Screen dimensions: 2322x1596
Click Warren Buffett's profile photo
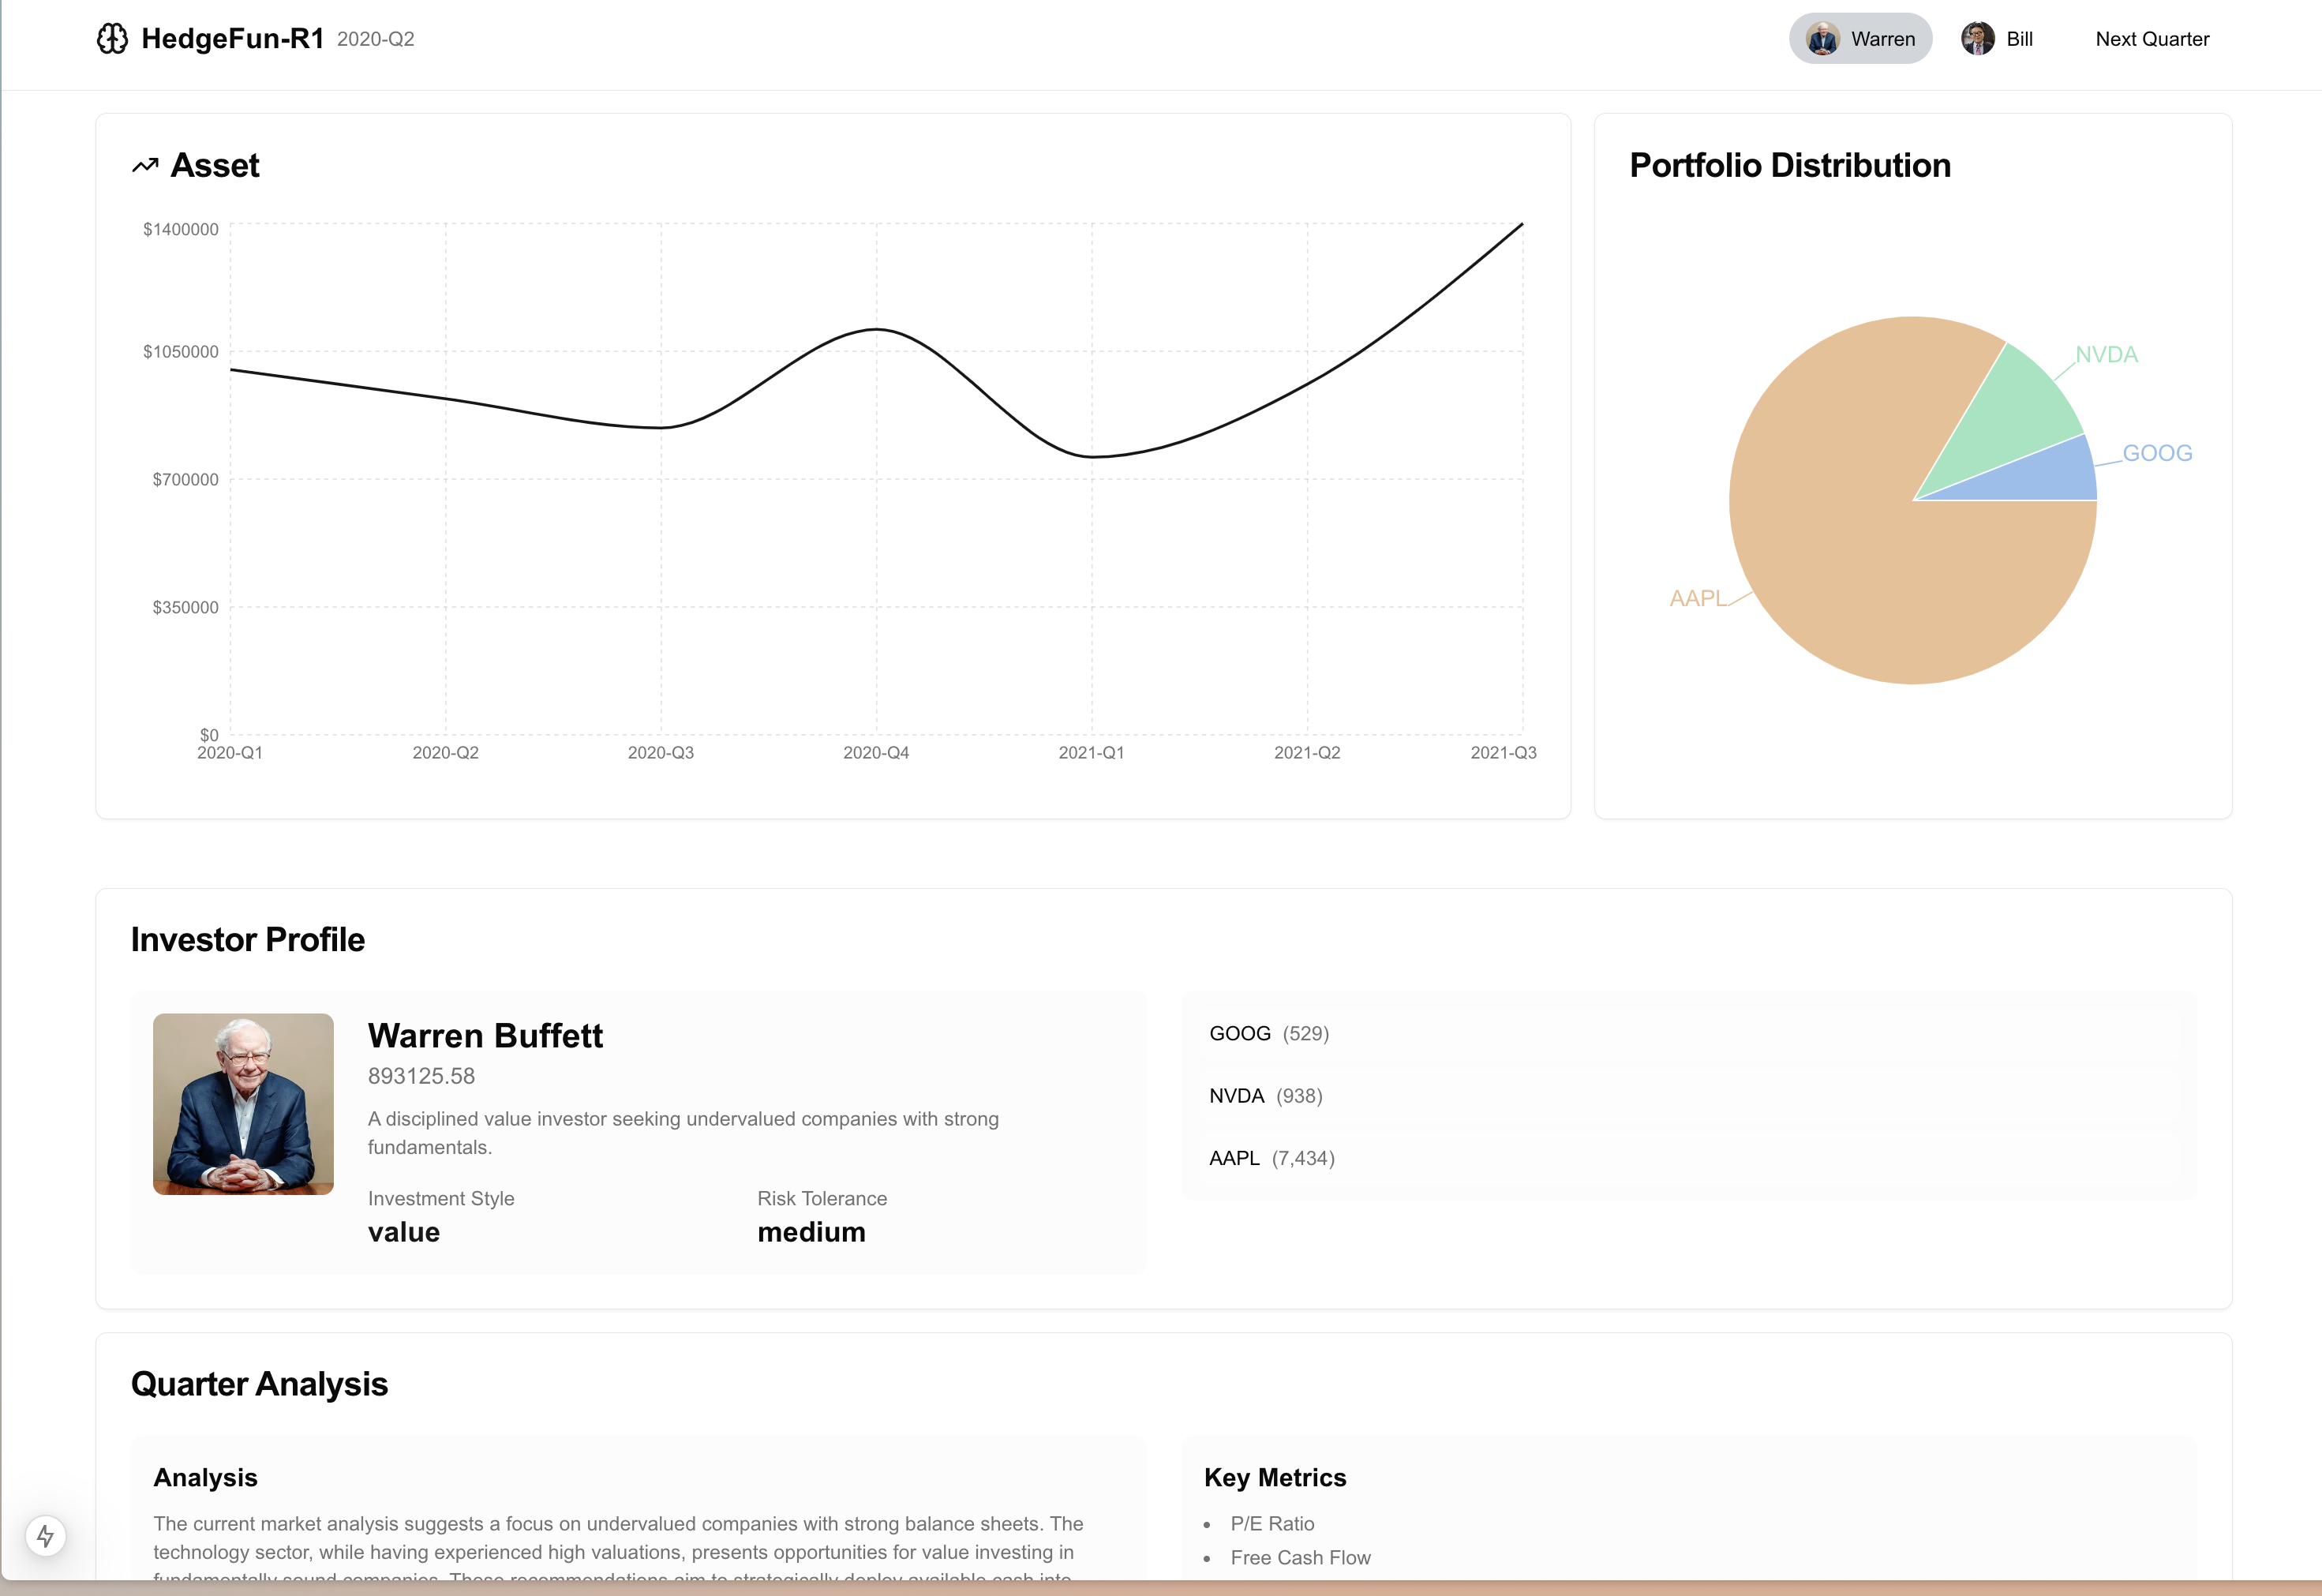tap(243, 1103)
